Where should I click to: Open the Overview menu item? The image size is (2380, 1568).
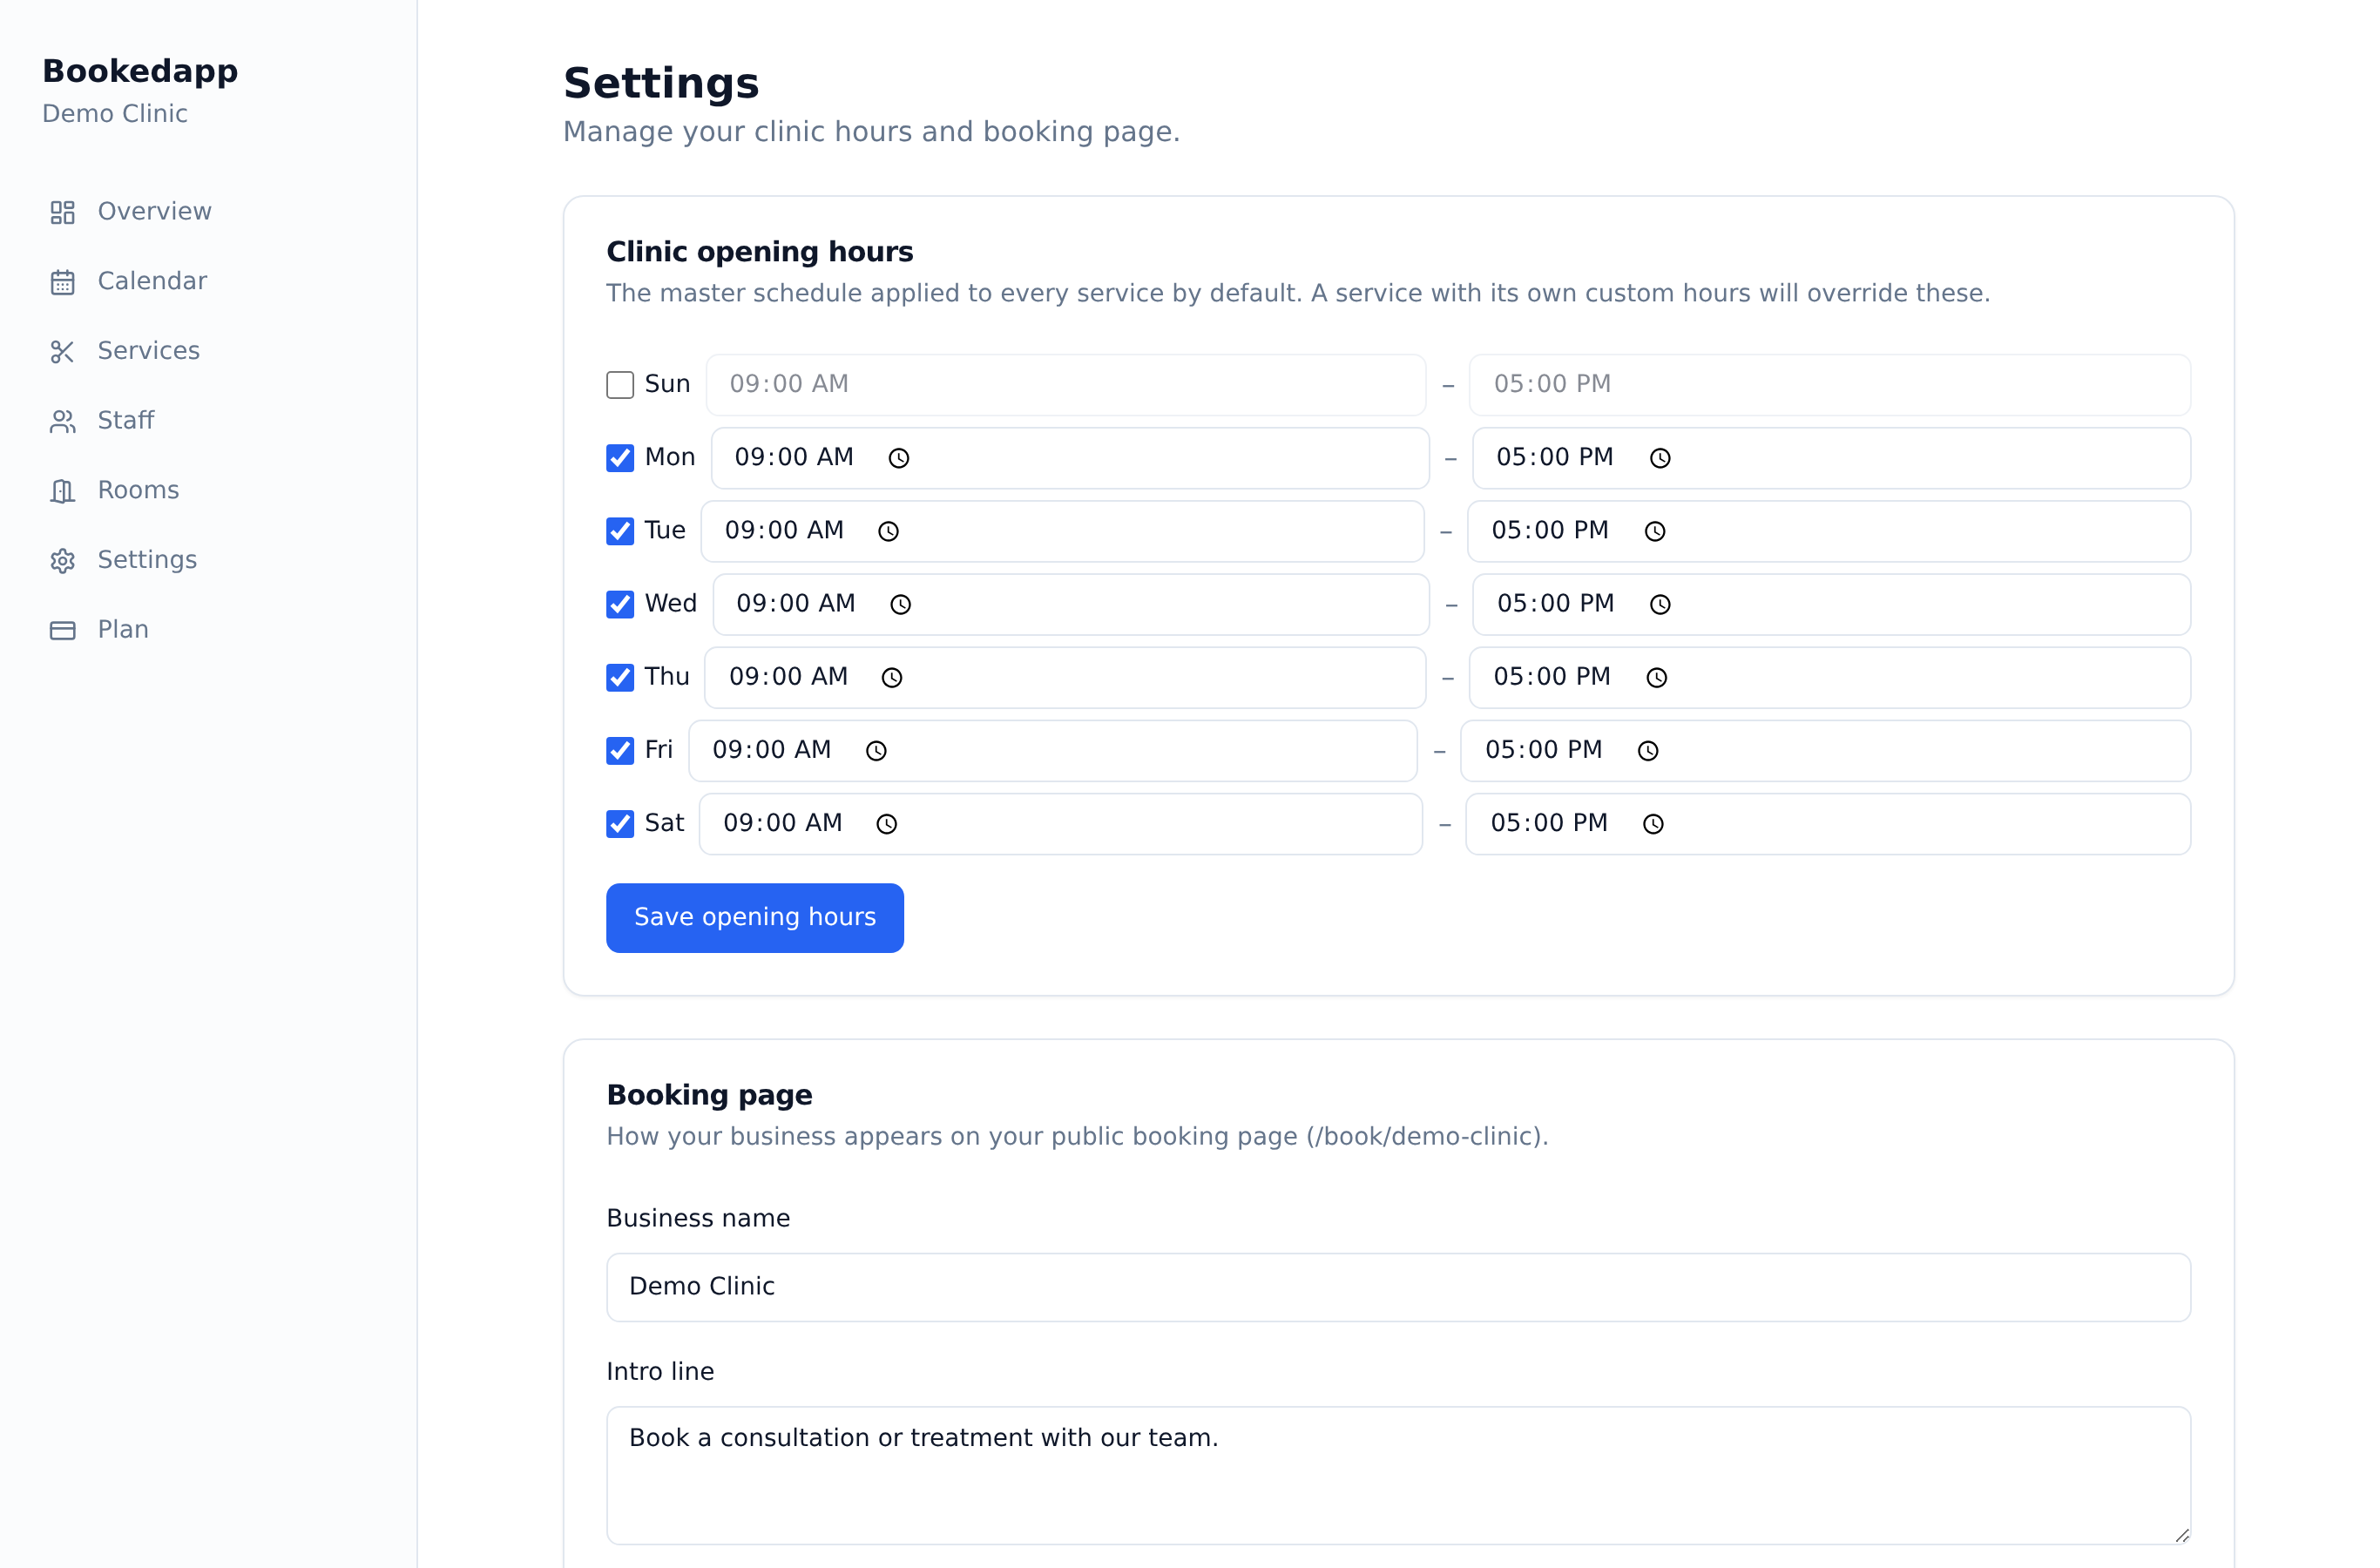coord(208,212)
